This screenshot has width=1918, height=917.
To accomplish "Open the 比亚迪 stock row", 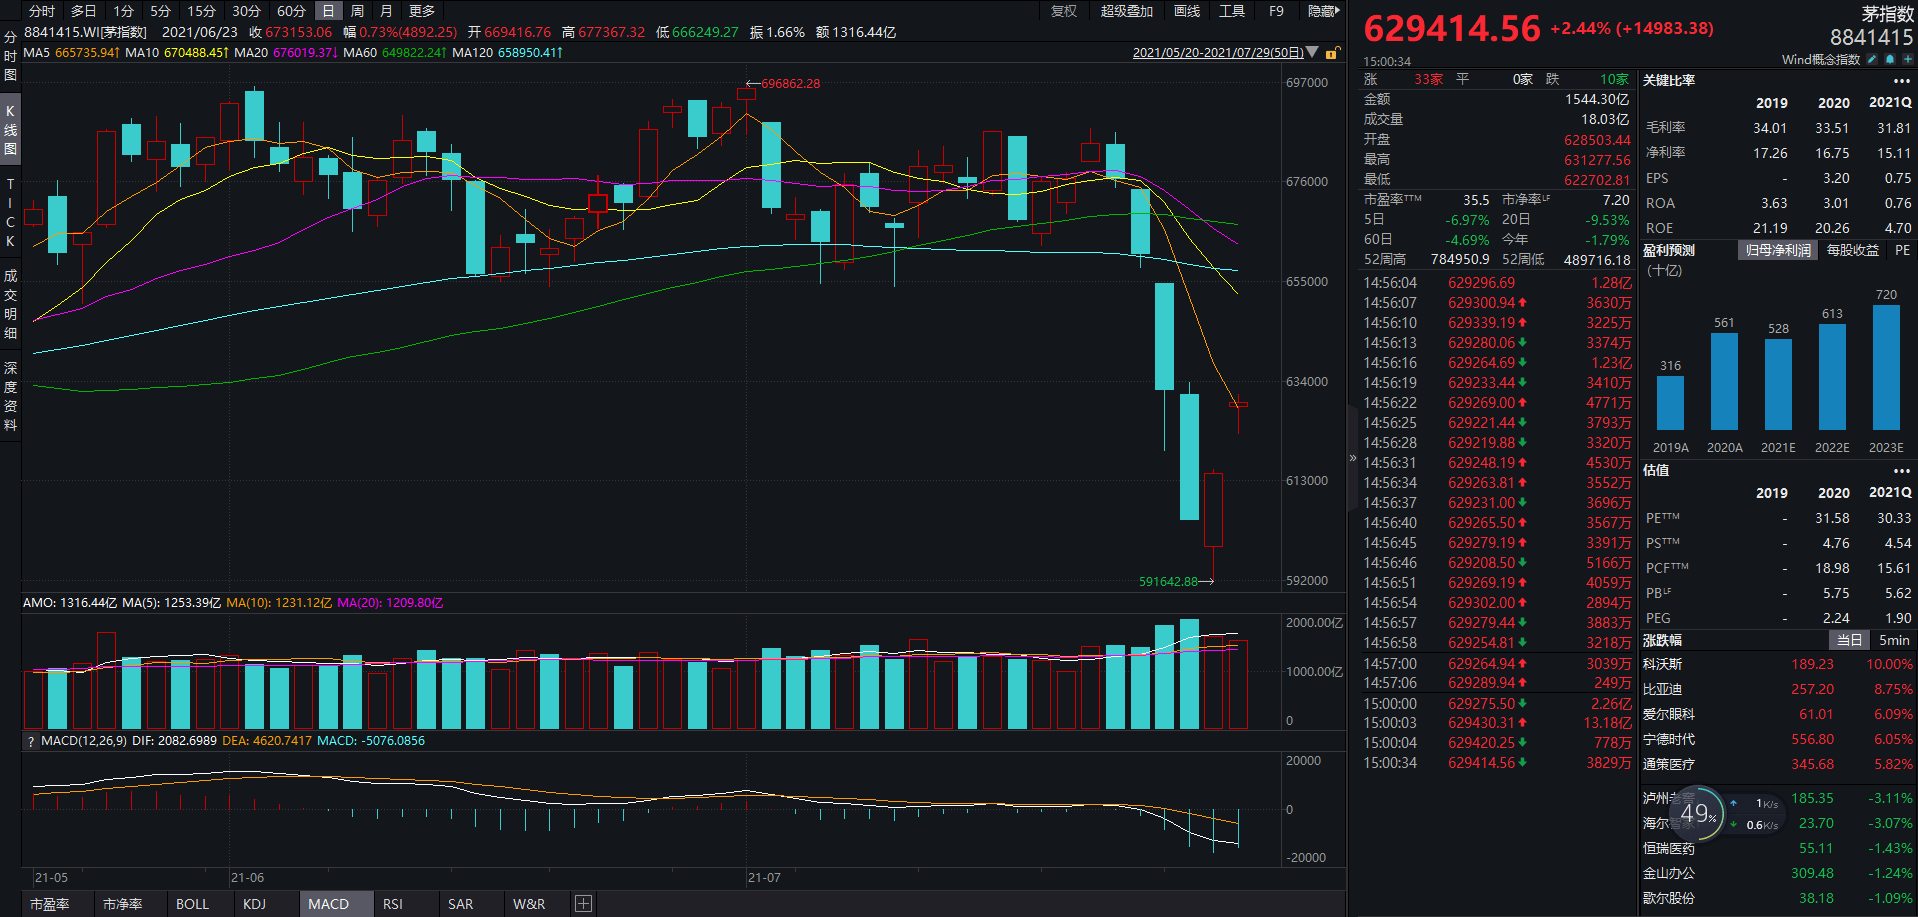I will click(1778, 689).
